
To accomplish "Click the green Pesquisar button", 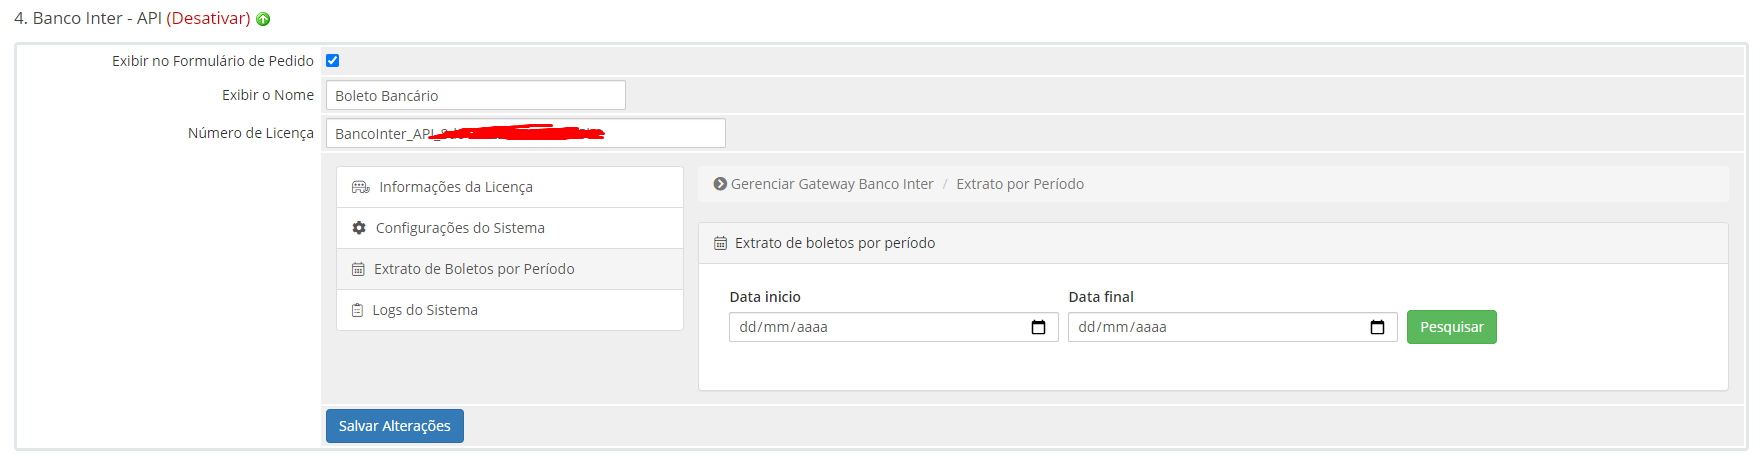I will tap(1451, 327).
